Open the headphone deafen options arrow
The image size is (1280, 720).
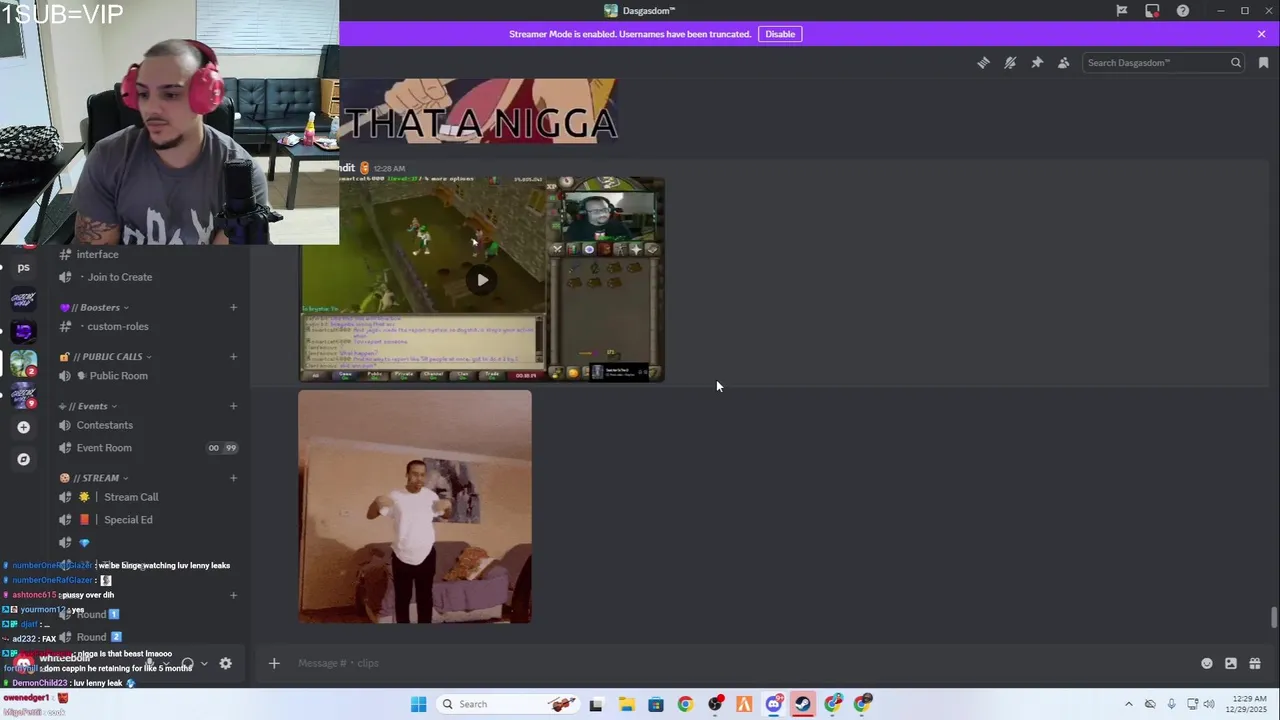point(204,663)
